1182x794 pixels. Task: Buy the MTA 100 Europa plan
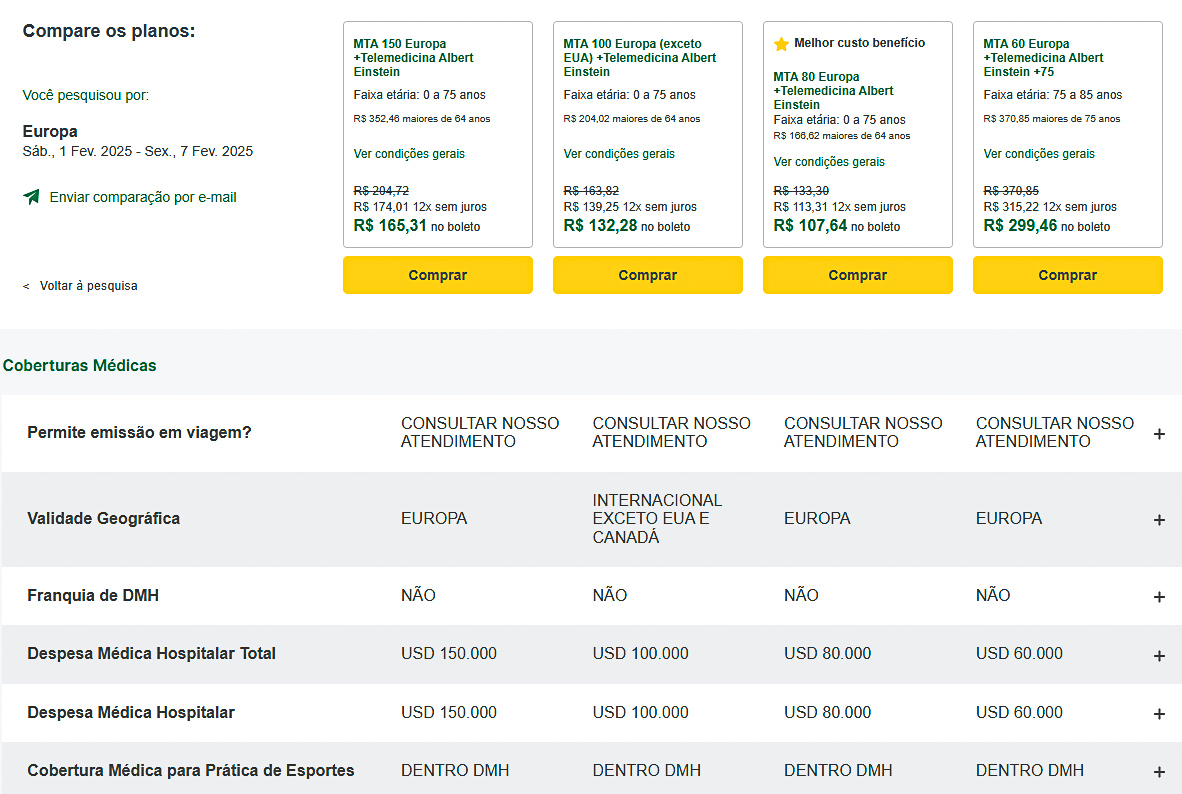point(648,275)
